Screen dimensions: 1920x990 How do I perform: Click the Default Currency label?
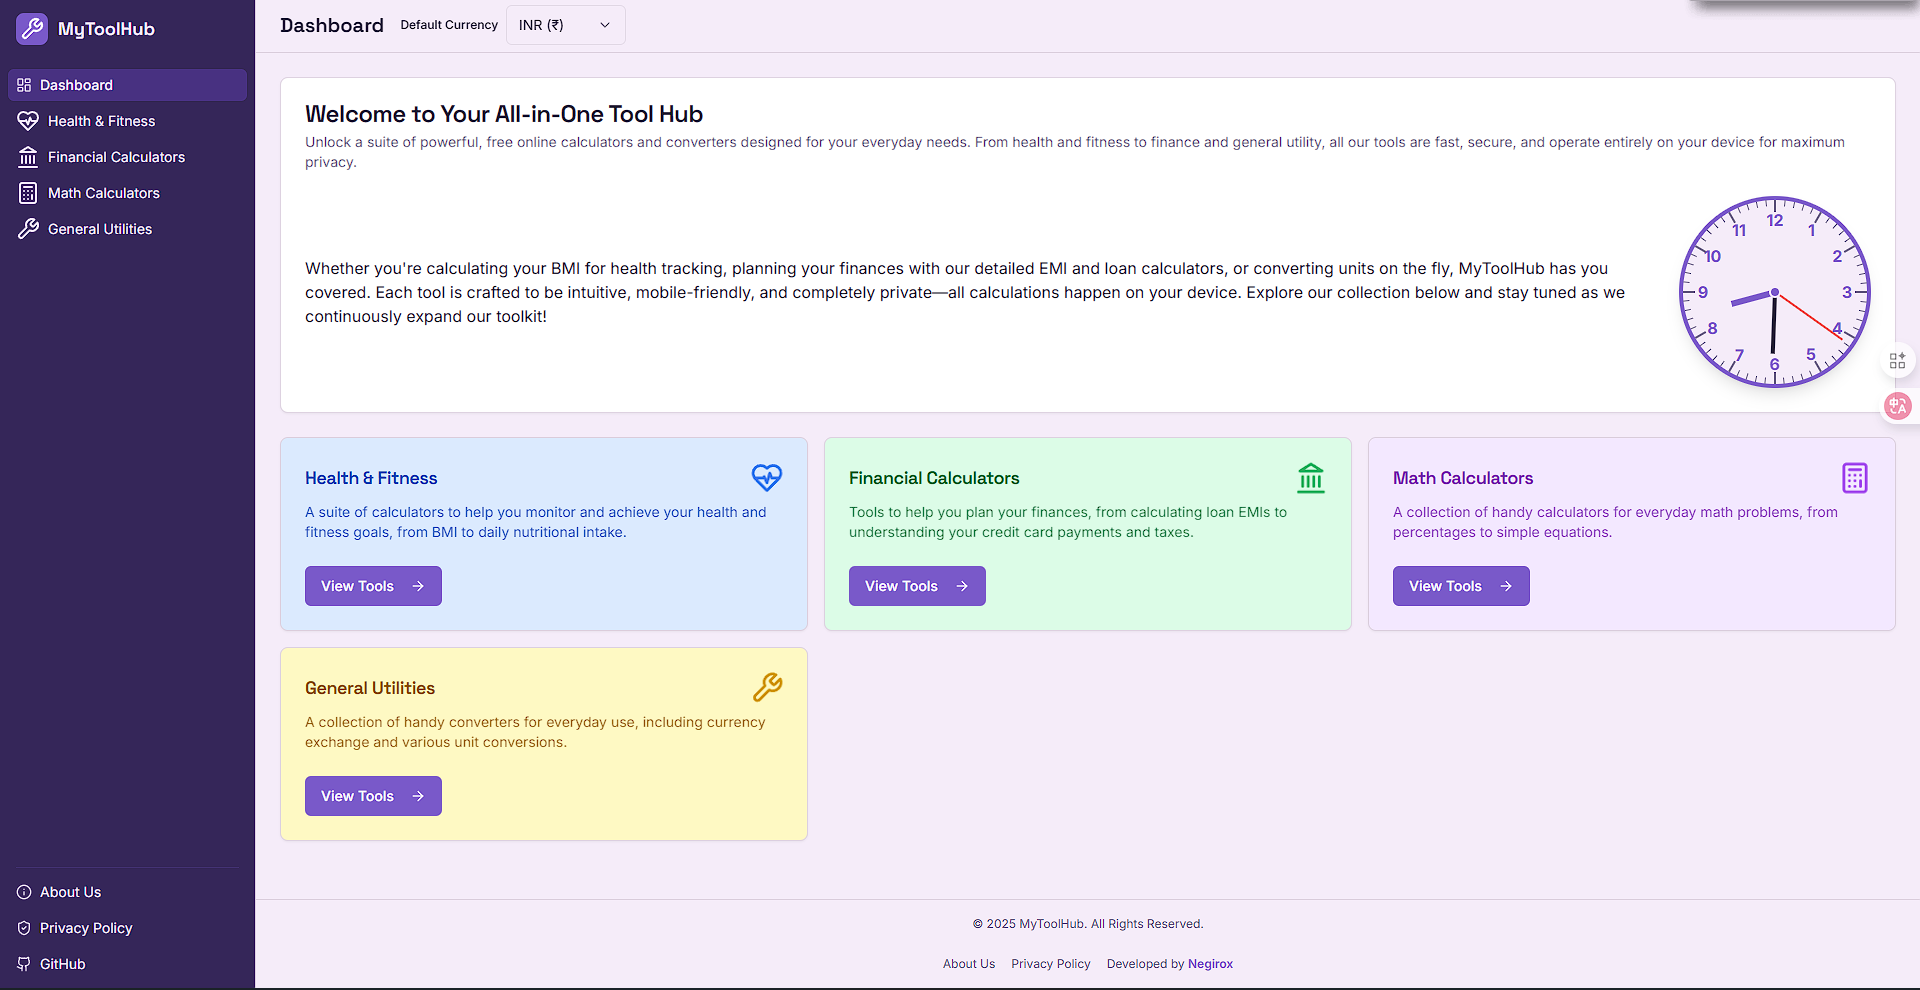tap(449, 25)
